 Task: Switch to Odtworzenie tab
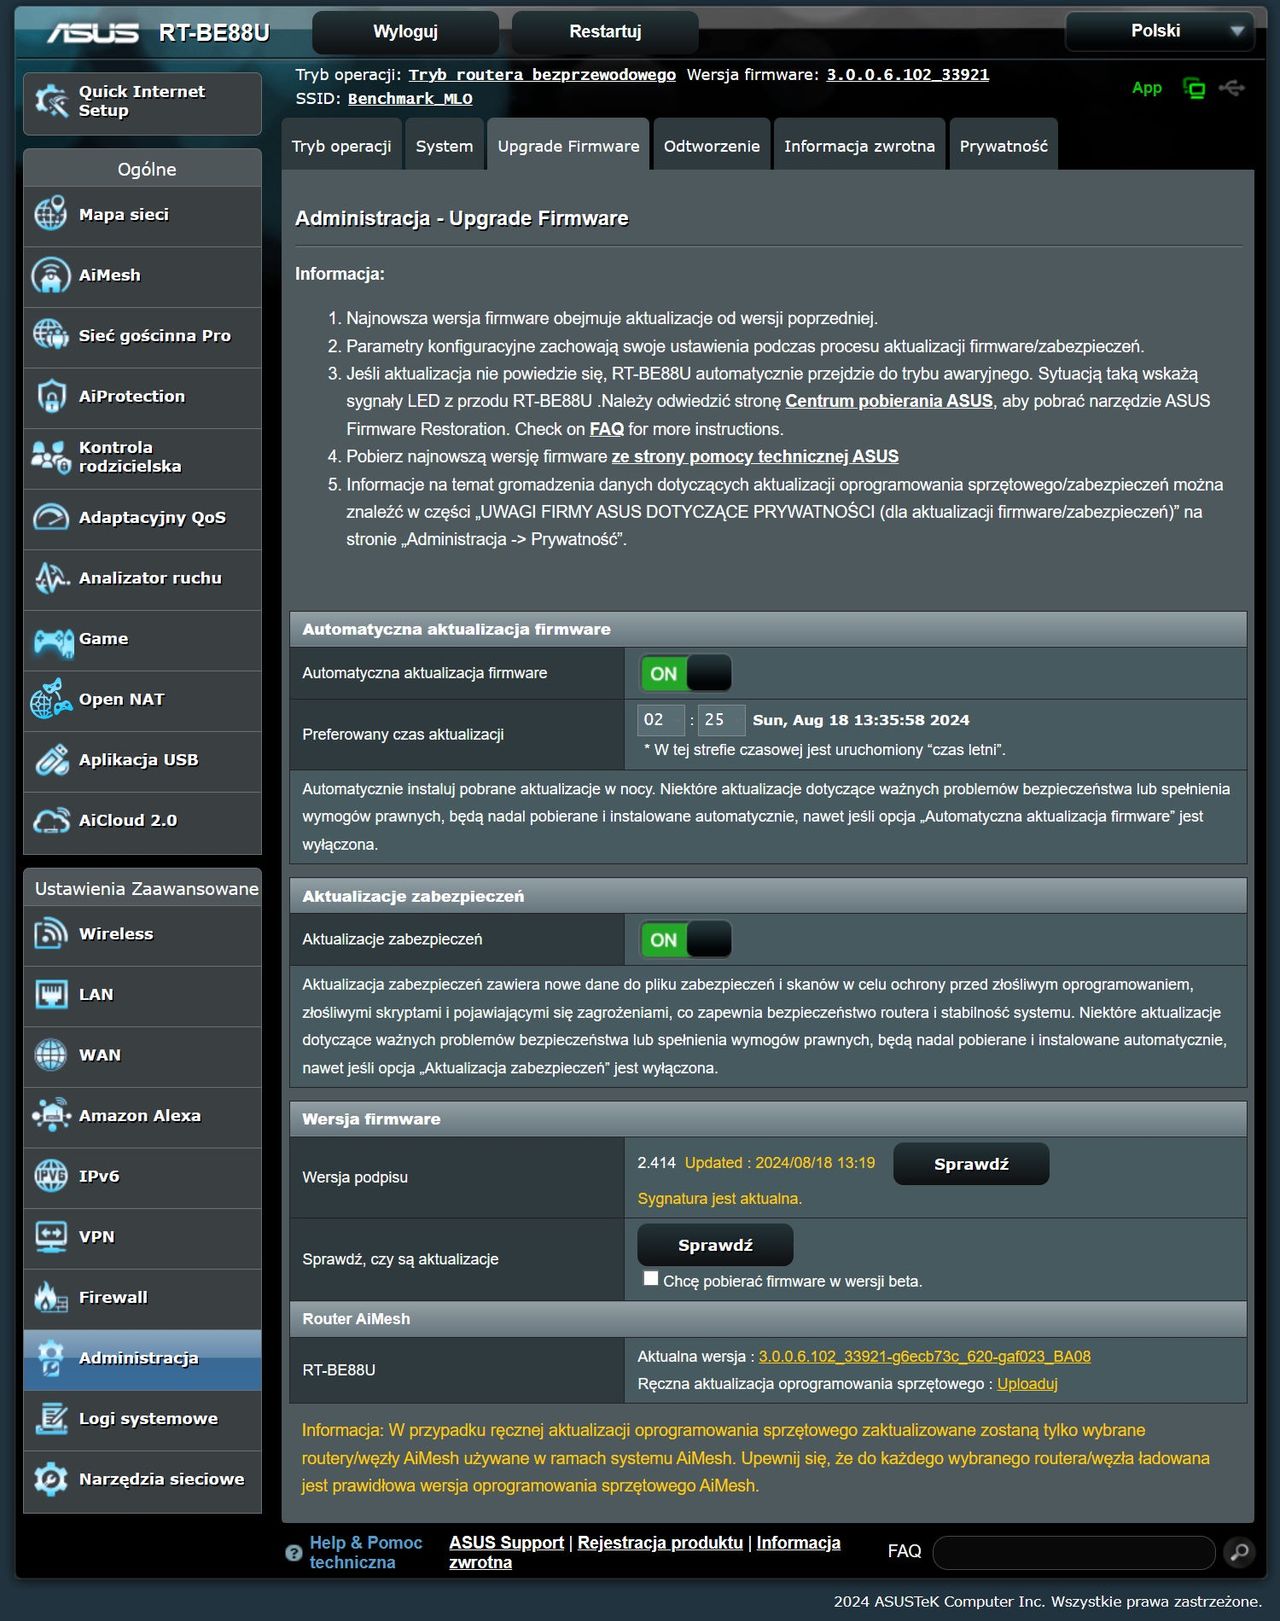click(x=712, y=146)
